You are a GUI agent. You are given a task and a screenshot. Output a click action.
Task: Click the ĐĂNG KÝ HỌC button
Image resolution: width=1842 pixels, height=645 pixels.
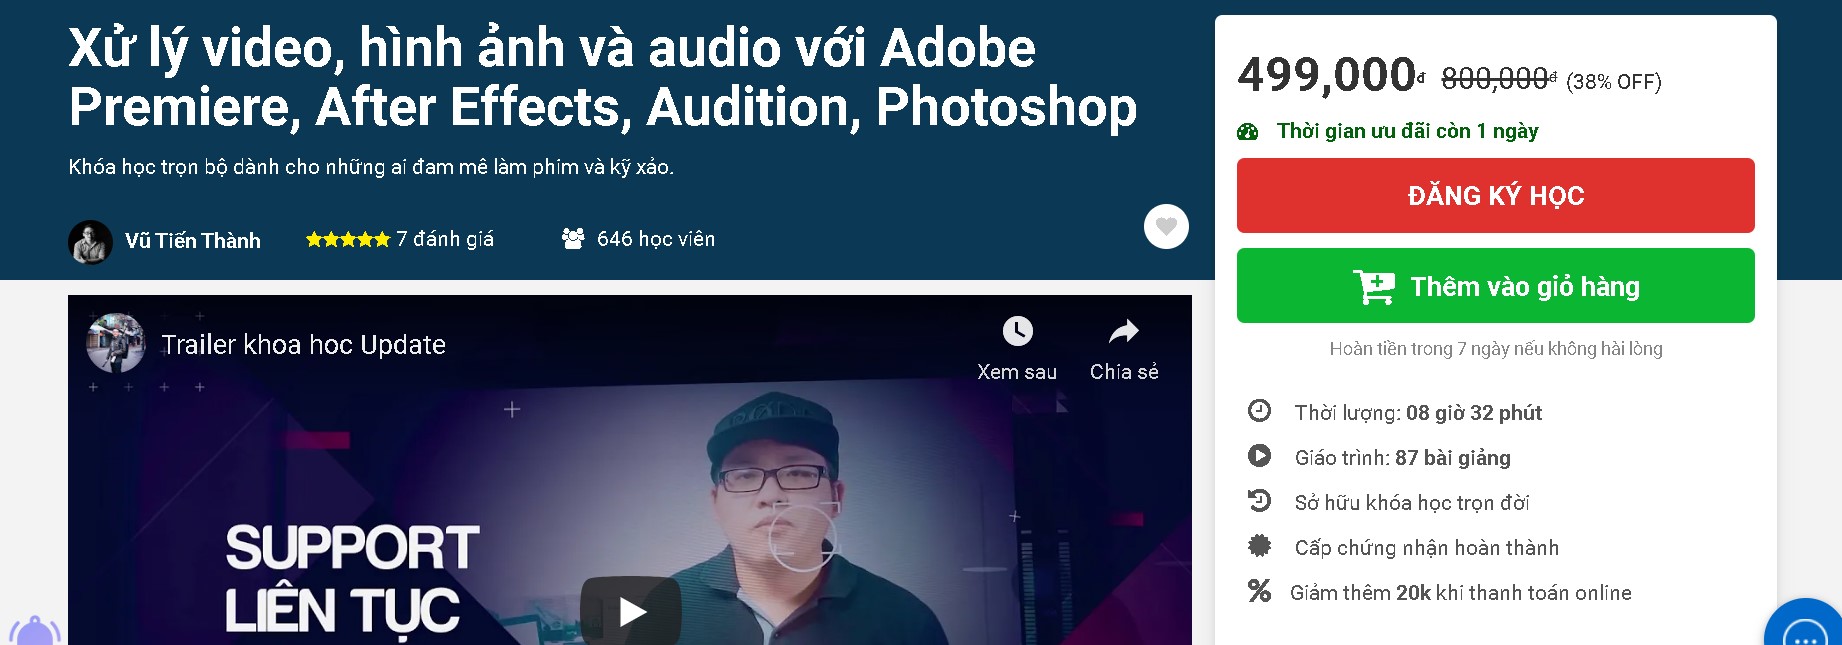(x=1495, y=195)
